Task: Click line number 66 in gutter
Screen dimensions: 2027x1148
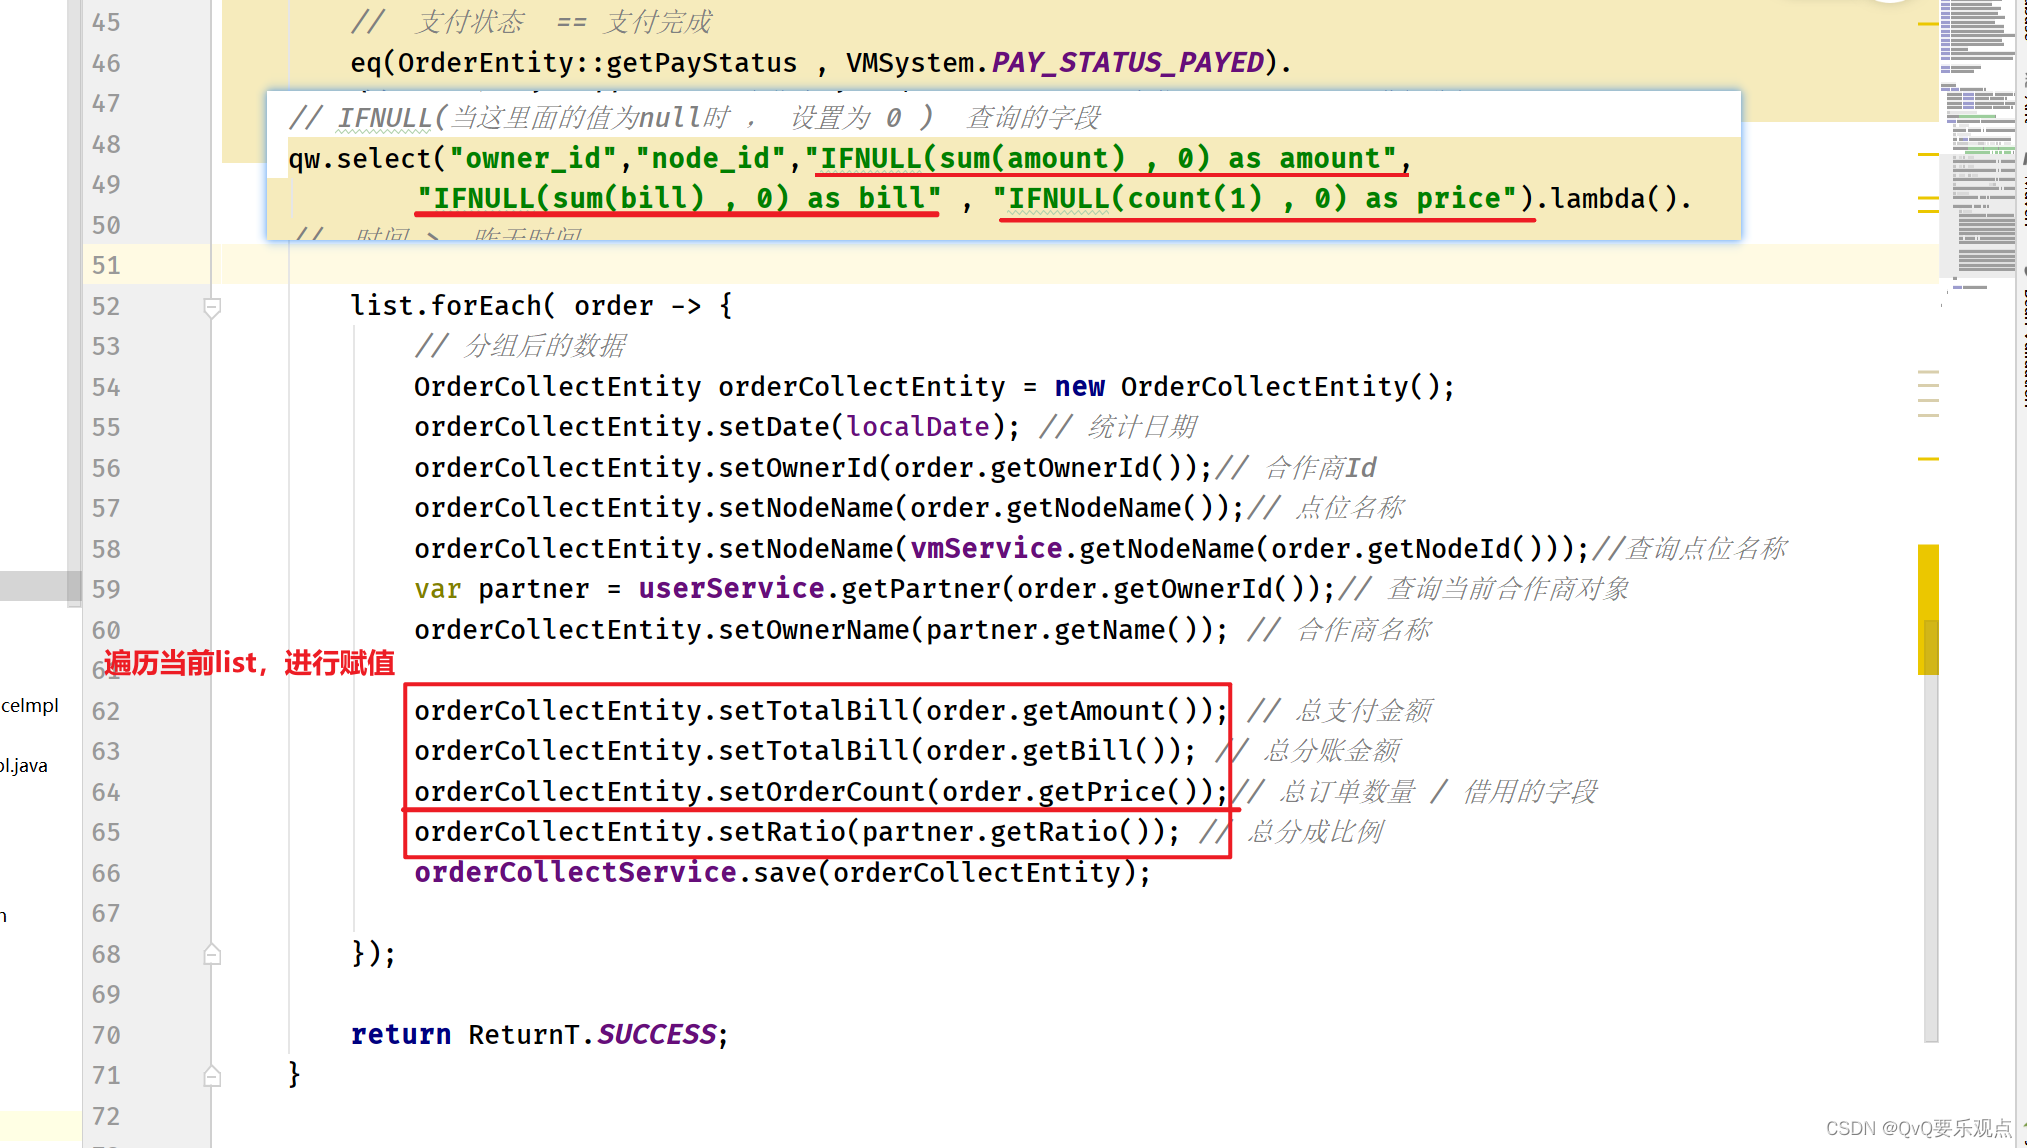Action: pyautogui.click(x=106, y=873)
